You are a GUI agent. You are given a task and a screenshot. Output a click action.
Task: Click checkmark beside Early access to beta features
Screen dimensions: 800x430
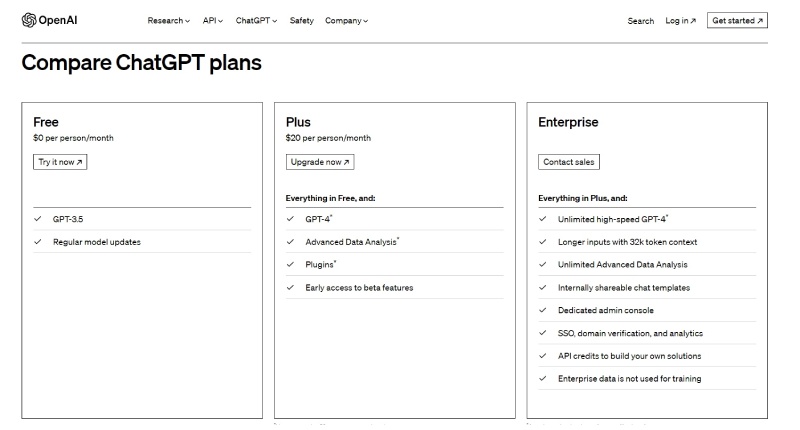click(x=290, y=287)
